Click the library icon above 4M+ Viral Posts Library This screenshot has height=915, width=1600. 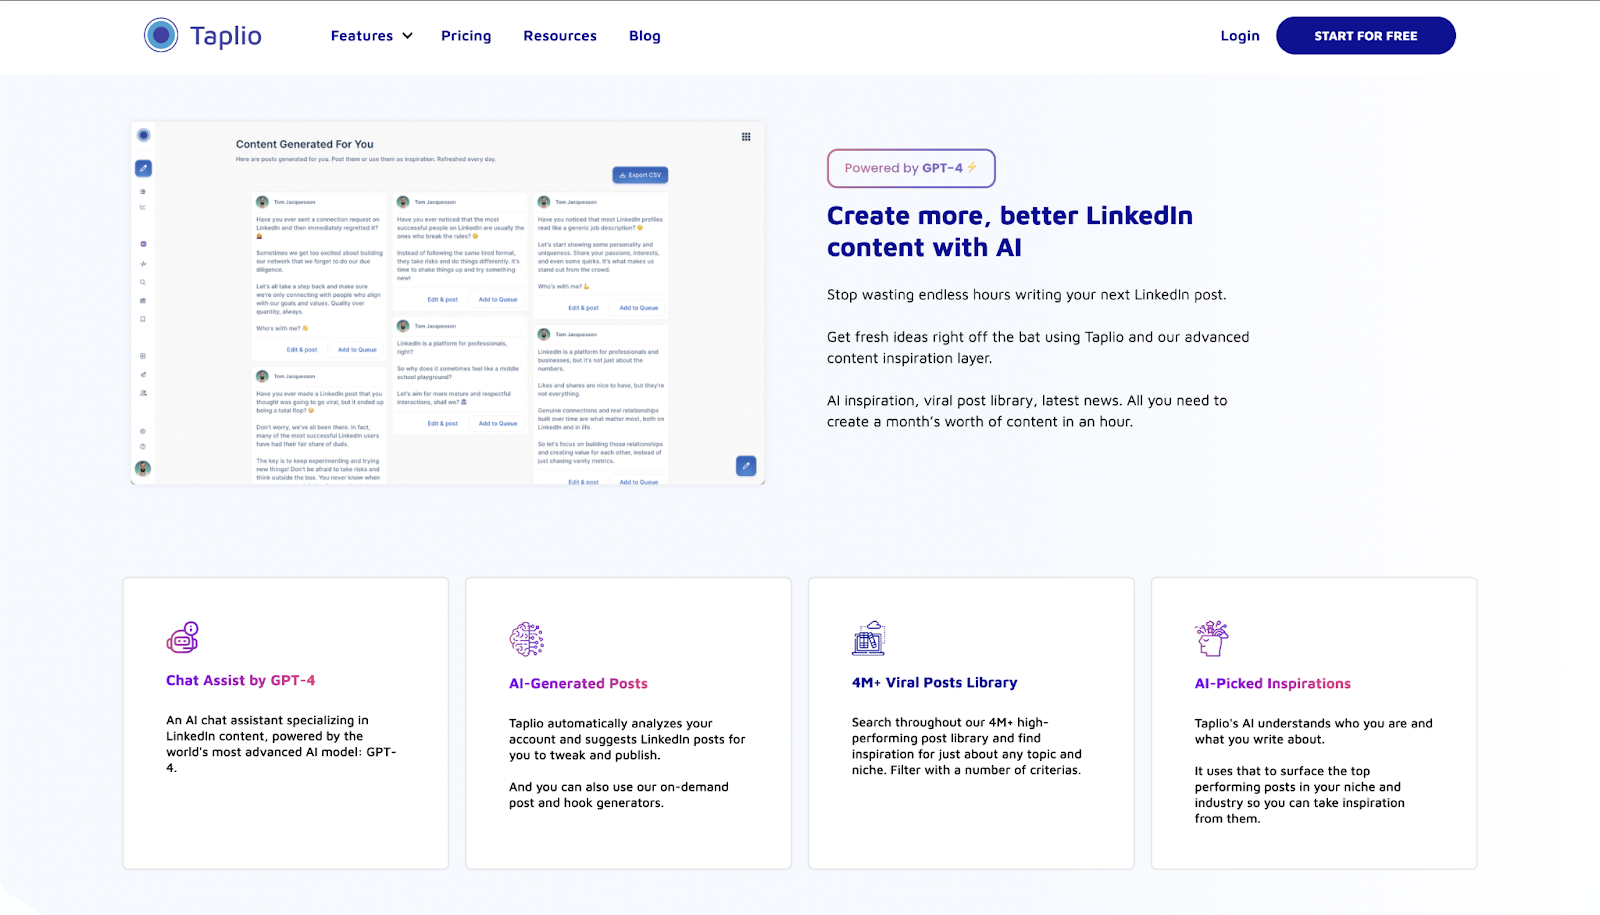pyautogui.click(x=869, y=638)
